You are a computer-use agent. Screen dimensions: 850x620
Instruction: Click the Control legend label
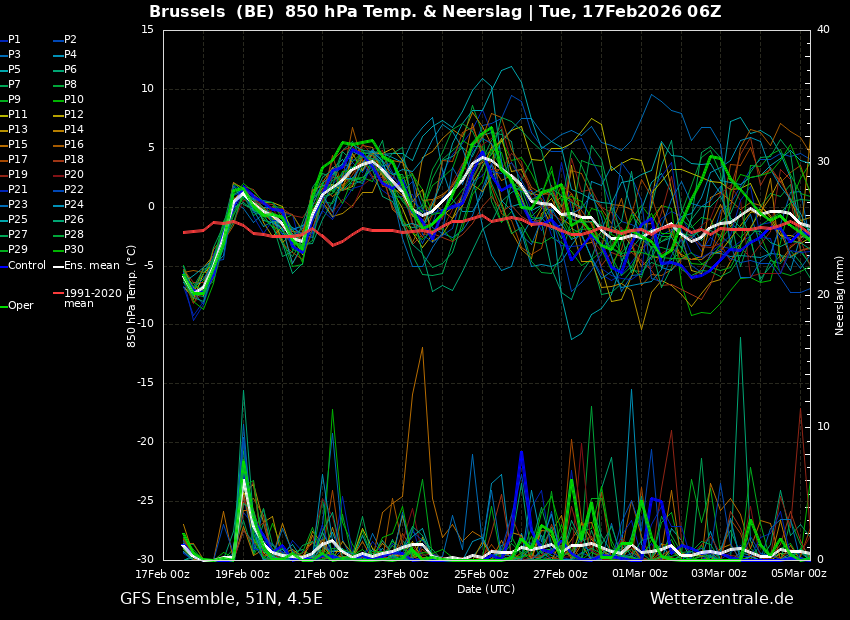26,265
